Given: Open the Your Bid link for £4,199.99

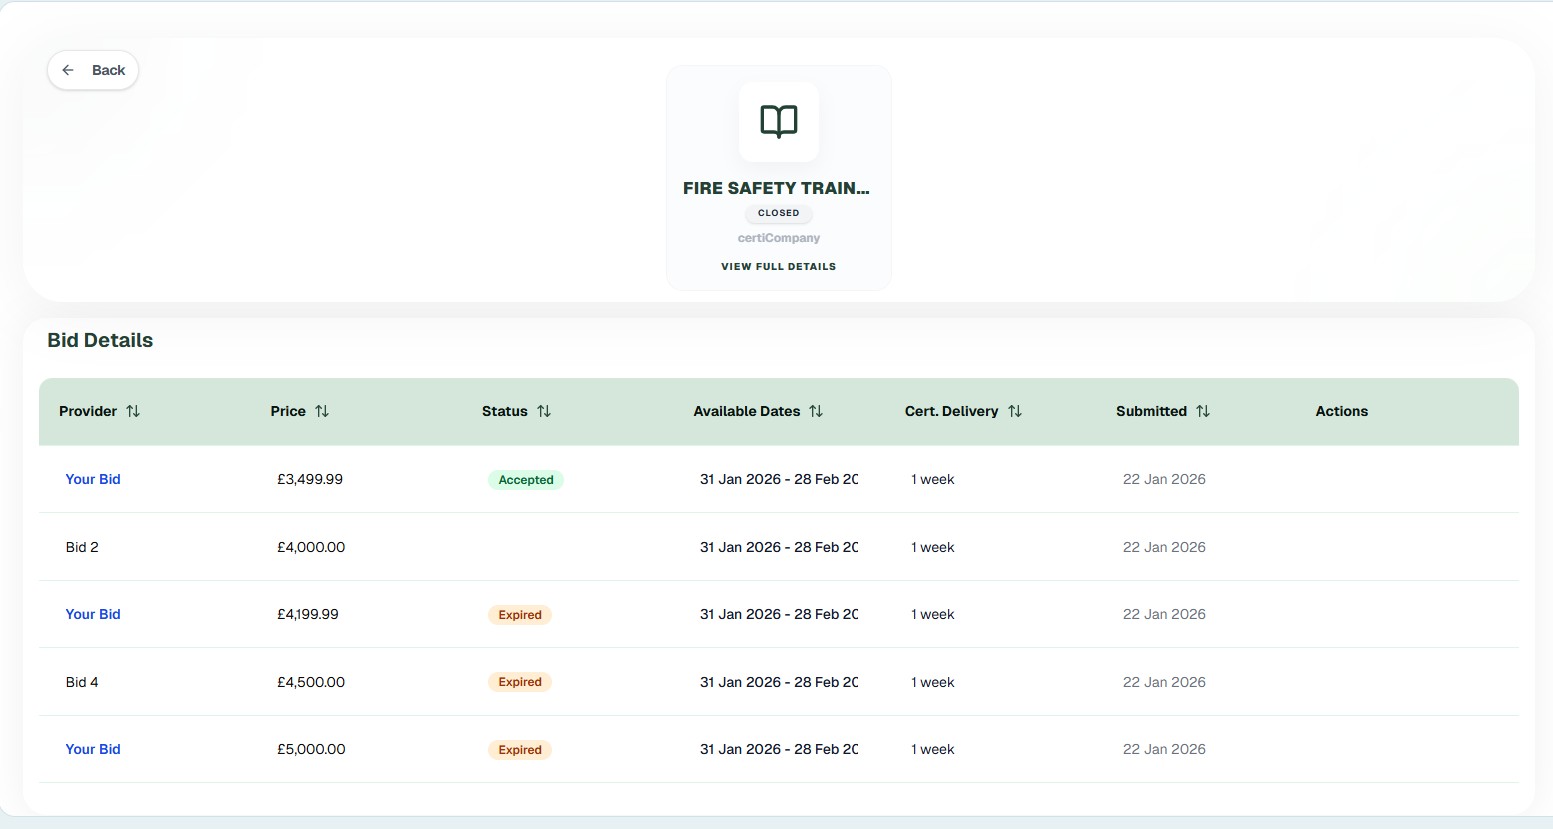Looking at the screenshot, I should (93, 614).
